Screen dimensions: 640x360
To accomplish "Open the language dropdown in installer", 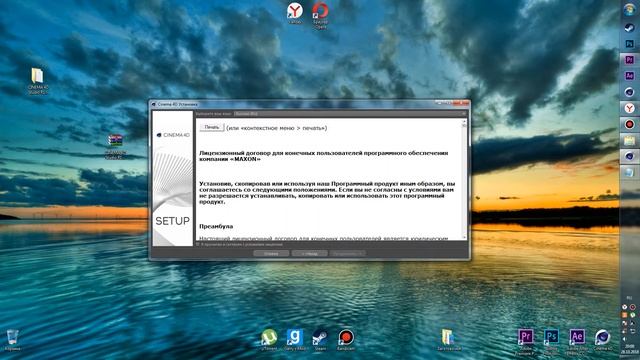I will tap(351, 113).
